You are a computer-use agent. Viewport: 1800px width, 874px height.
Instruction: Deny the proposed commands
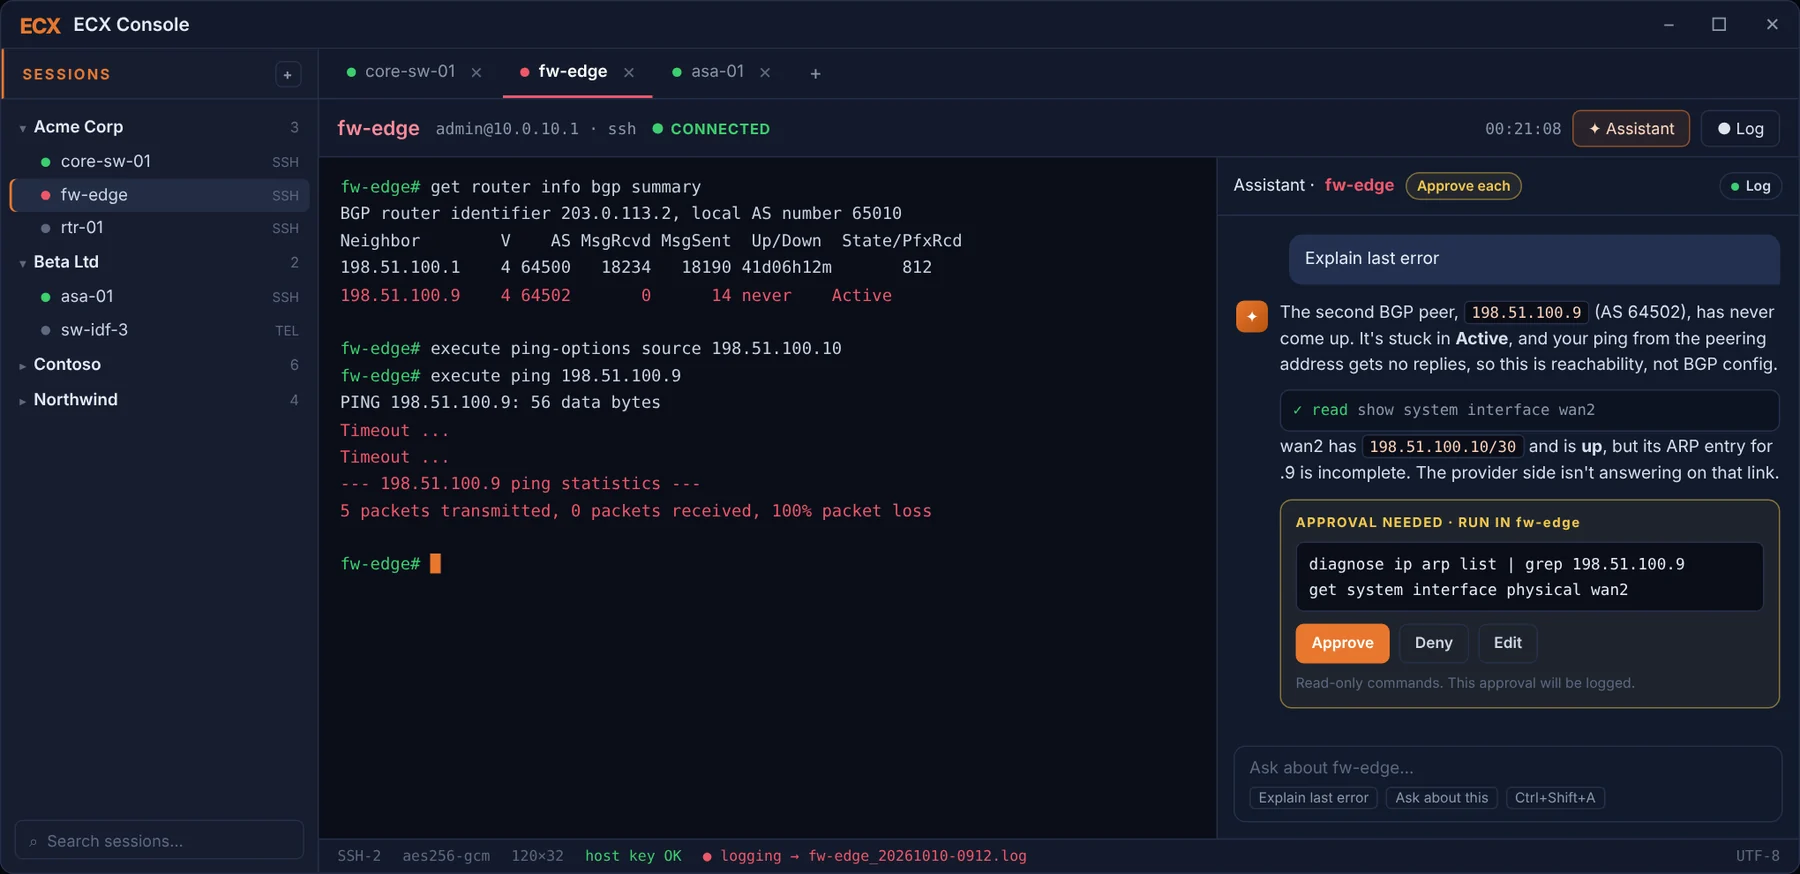[1433, 643]
